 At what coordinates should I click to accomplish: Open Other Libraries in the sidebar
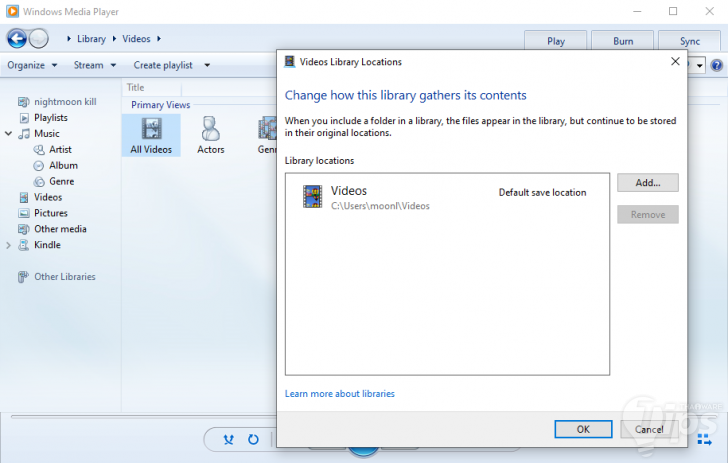tap(65, 276)
